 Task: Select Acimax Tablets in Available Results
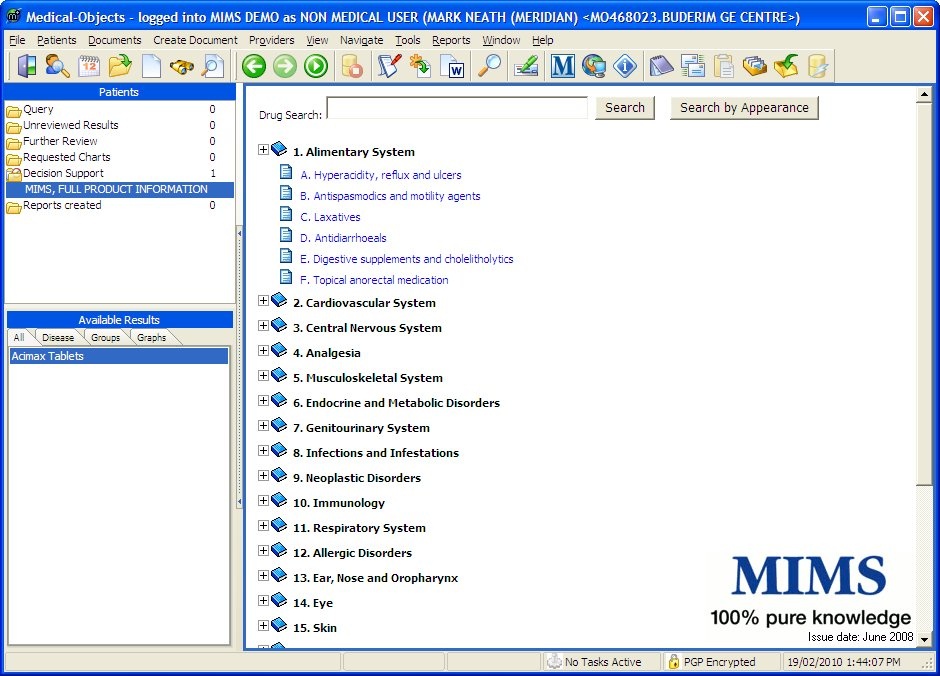pos(119,356)
